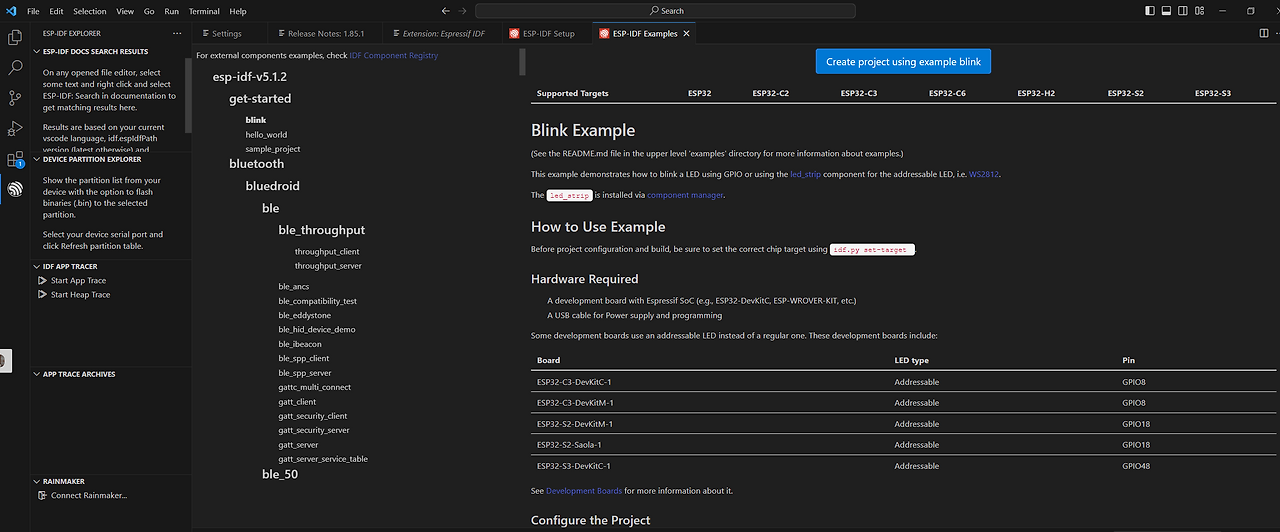This screenshot has width=1280, height=532.
Task: Click the Start App Trace play icon
Action: click(42, 280)
